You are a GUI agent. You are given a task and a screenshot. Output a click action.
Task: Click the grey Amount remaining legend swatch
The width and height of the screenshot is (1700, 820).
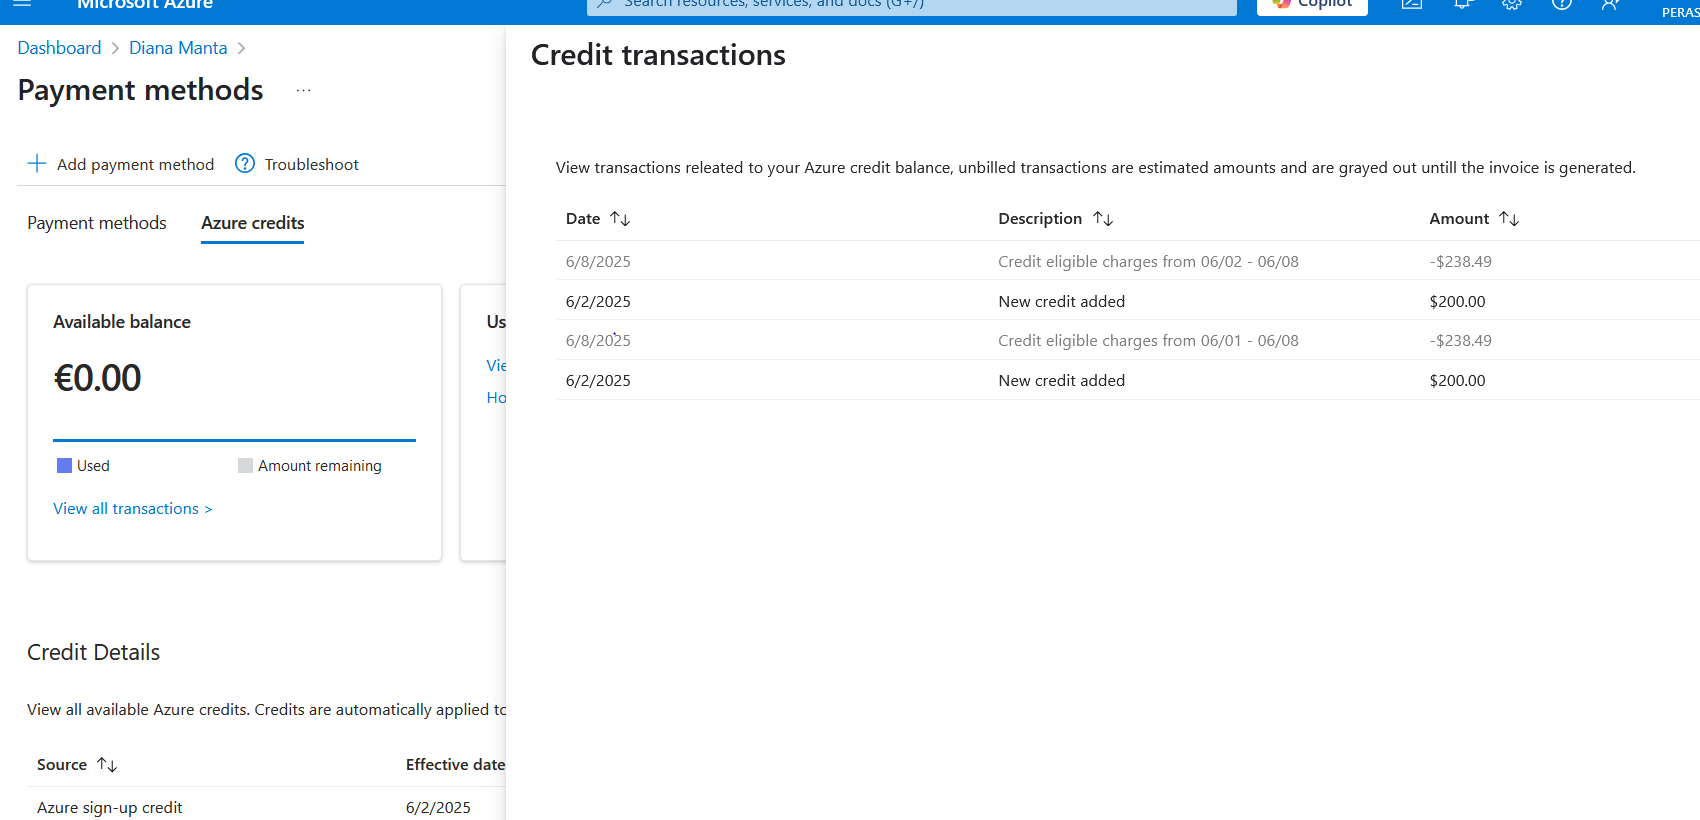click(x=246, y=466)
